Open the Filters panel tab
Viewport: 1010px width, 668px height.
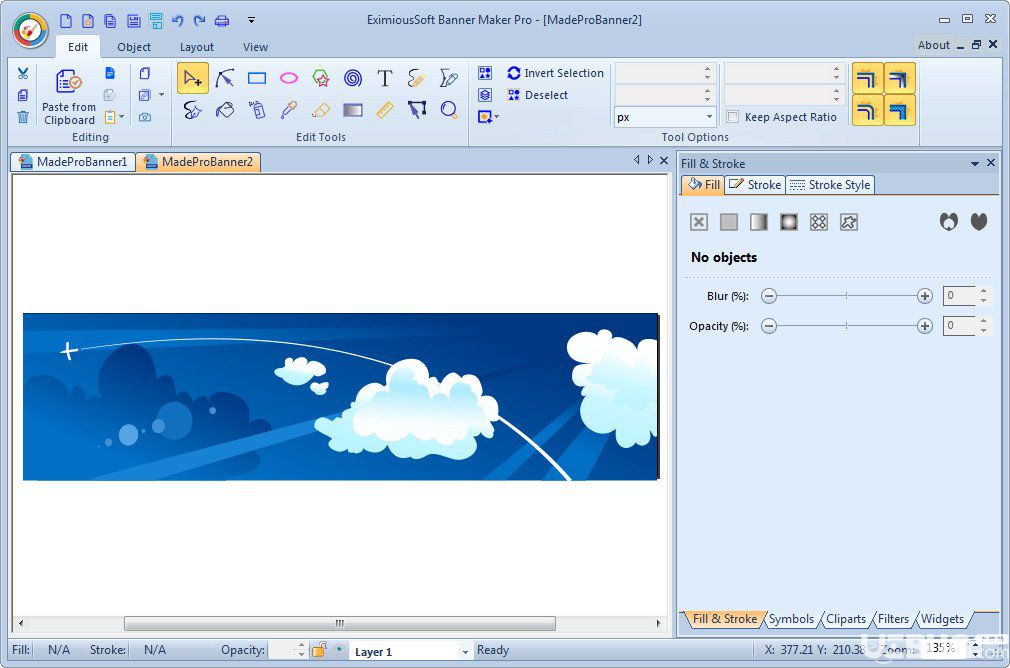point(893,619)
